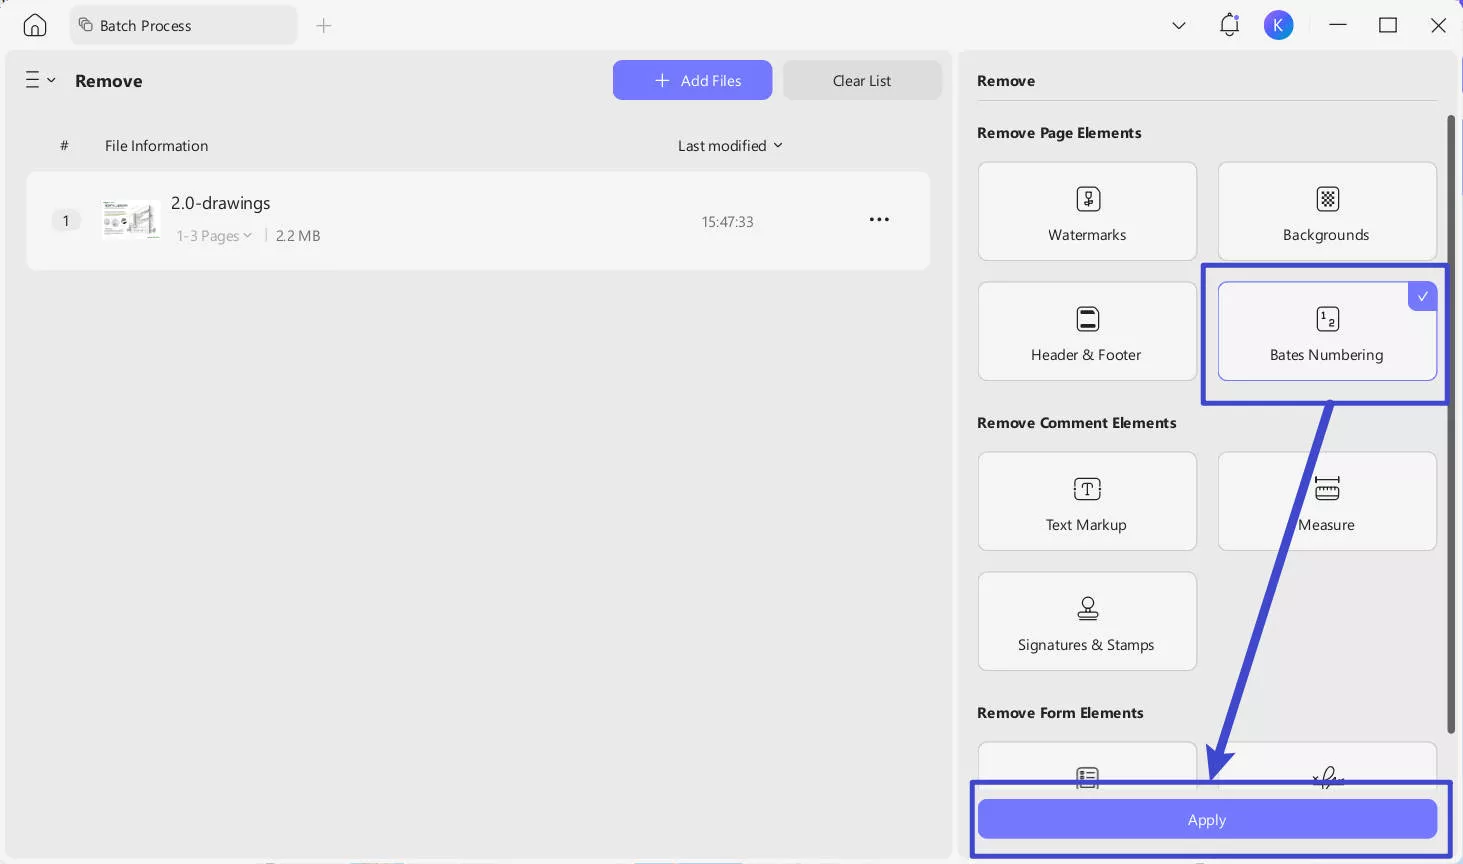Viewport: 1463px width, 864px height.
Task: Switch to the Batch Process tab
Action: (x=183, y=25)
